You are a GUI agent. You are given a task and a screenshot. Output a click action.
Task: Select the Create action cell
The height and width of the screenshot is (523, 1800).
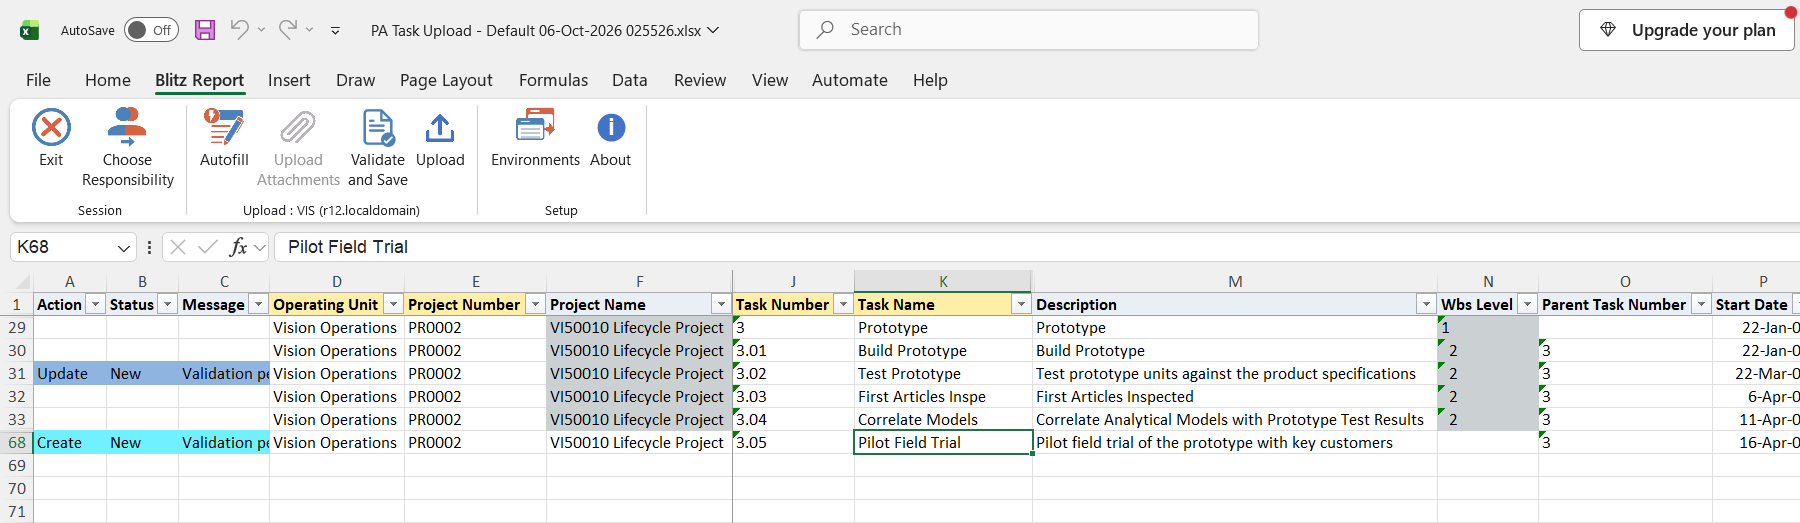(x=70, y=442)
